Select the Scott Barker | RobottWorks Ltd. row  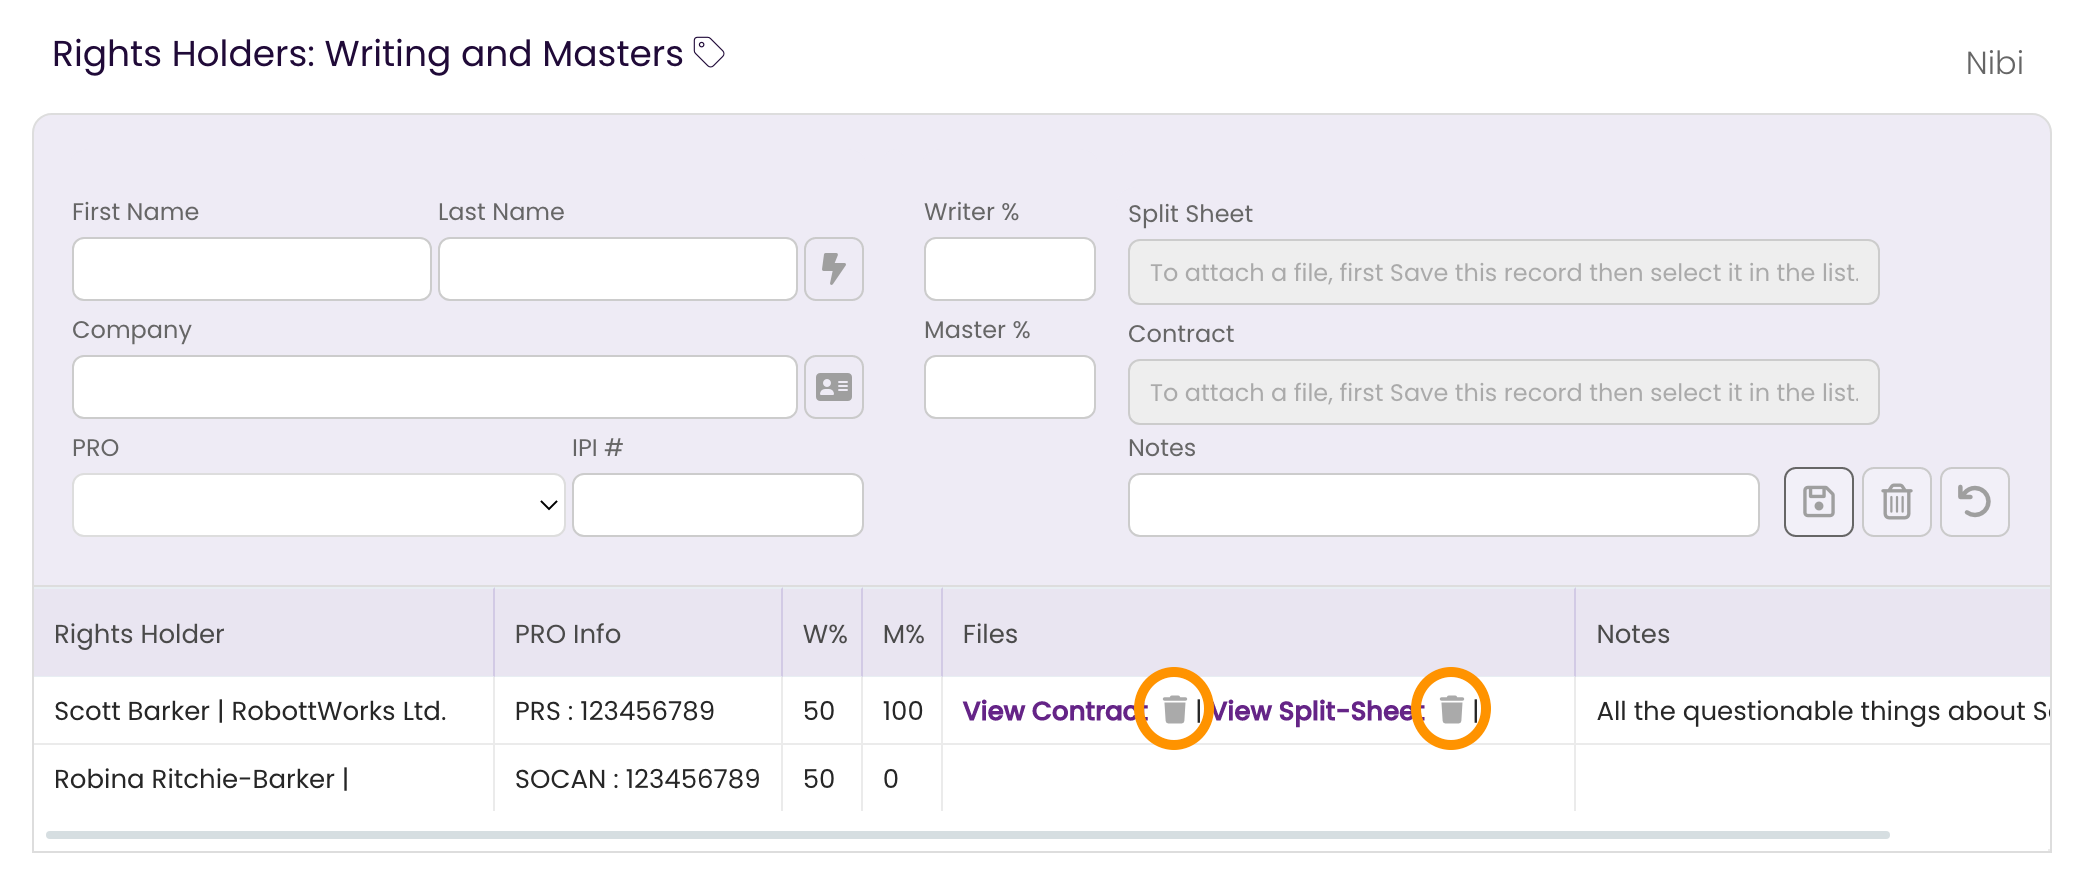pos(1042,711)
